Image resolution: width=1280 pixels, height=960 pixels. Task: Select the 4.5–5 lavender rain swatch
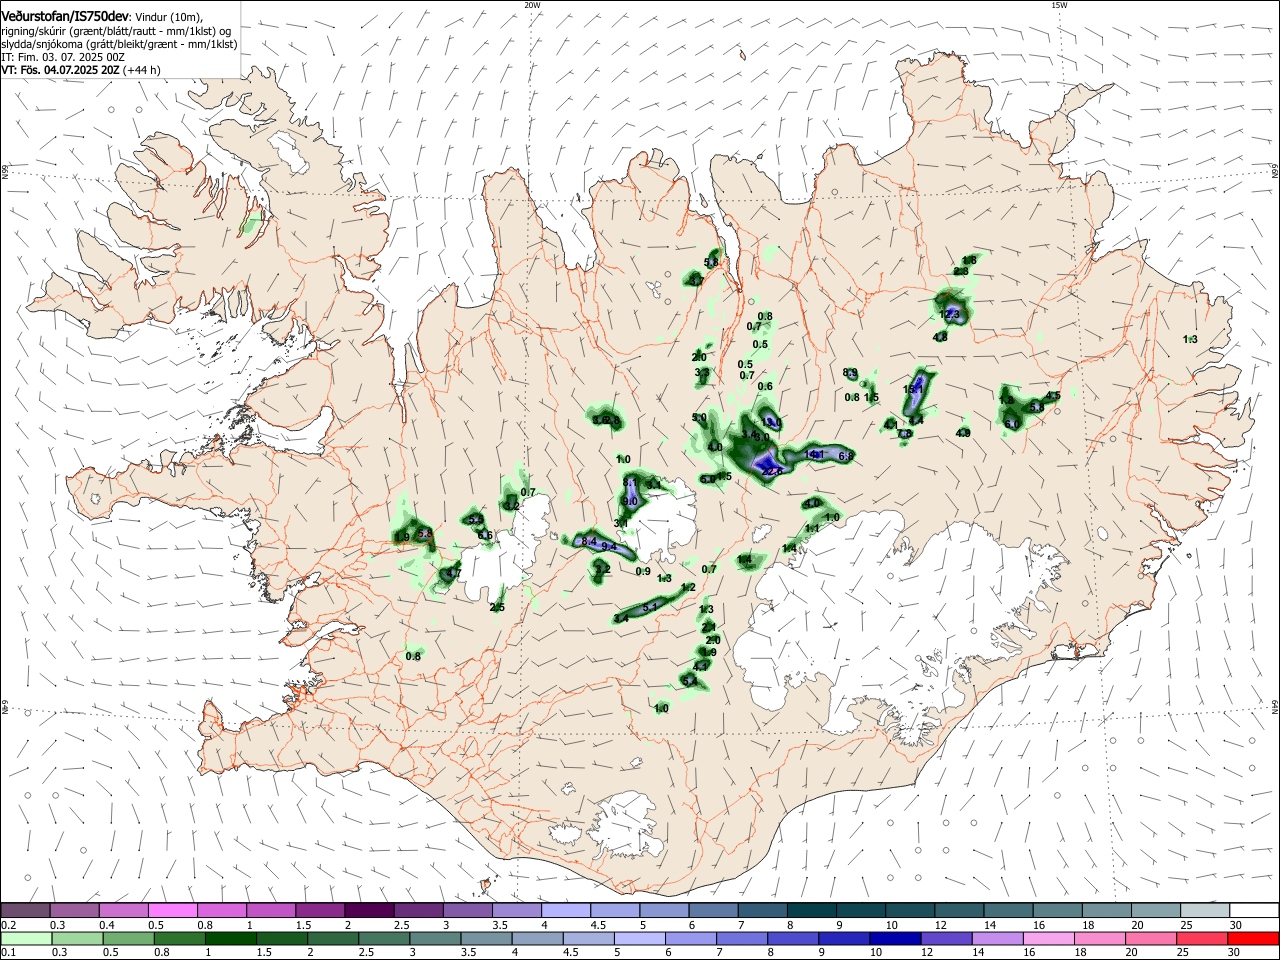click(588, 938)
